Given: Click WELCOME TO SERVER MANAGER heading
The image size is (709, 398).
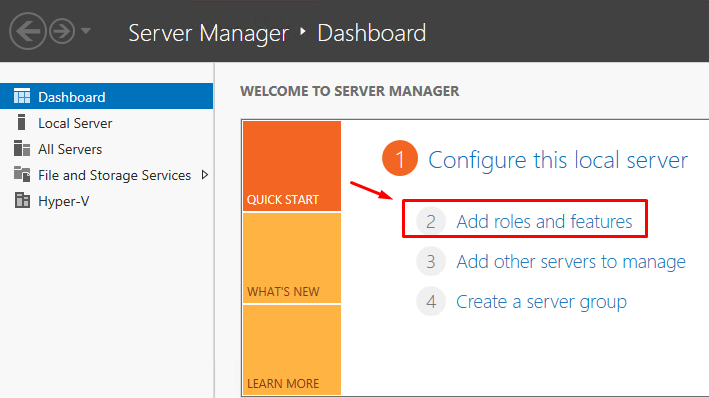Looking at the screenshot, I should coord(350,91).
